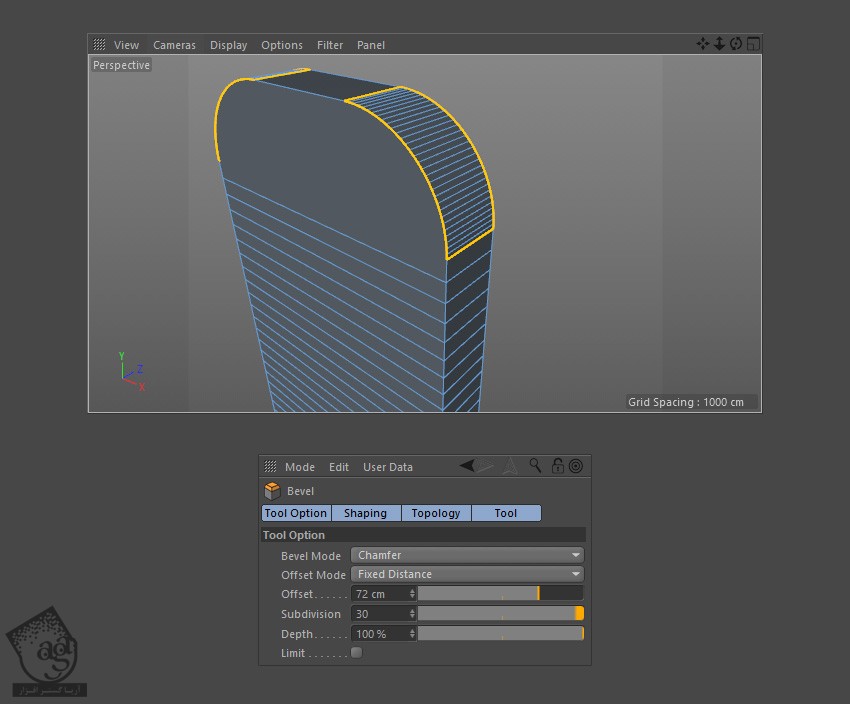The width and height of the screenshot is (850, 704).
Task: Click the Offset value stepper arrows
Action: click(412, 594)
